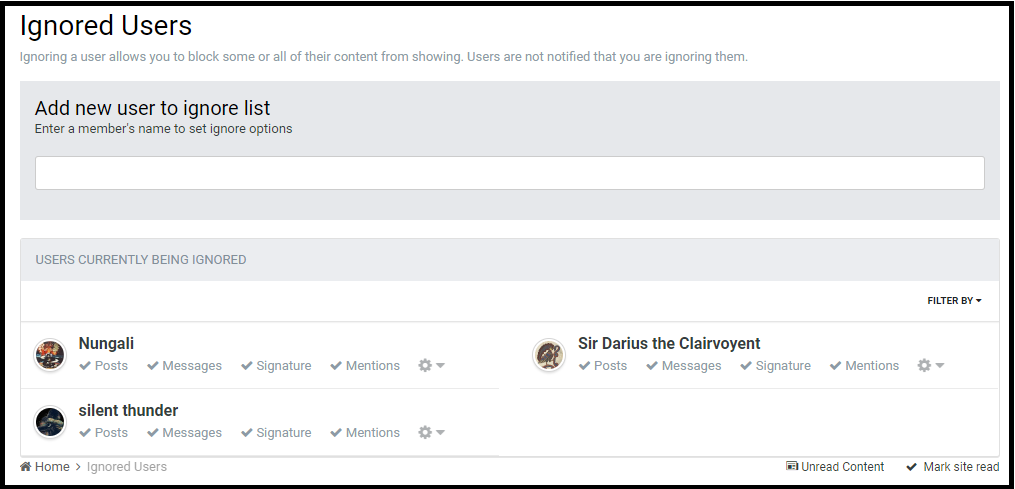Viewport: 1015px width, 489px height.
Task: Open settings gear for Nungali
Action: [x=425, y=365]
